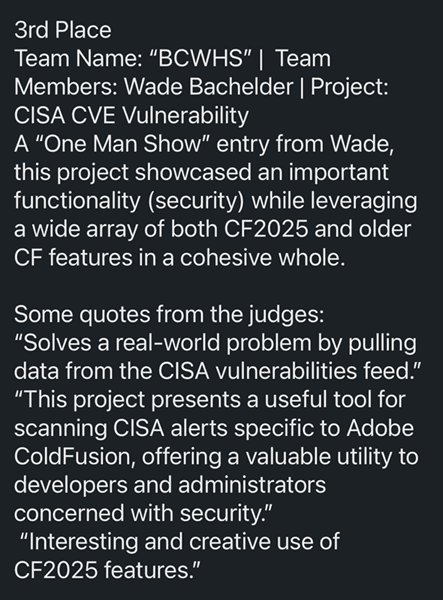Click the name Wade Bachelder
The width and height of the screenshot is (443, 600).
(208, 87)
